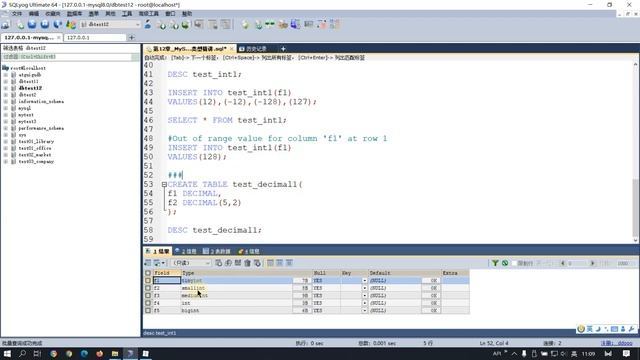640x360 pixels.
Task: Click the user manager icon in toolbar
Action: [148, 24]
